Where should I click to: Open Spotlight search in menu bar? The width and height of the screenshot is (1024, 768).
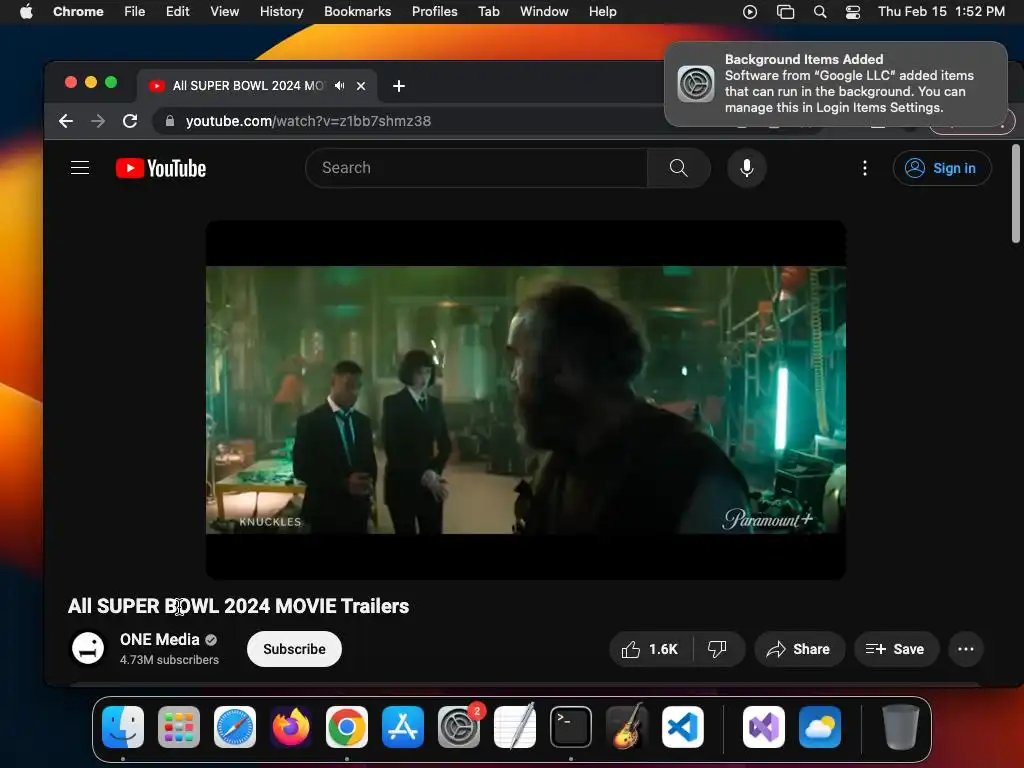point(820,11)
